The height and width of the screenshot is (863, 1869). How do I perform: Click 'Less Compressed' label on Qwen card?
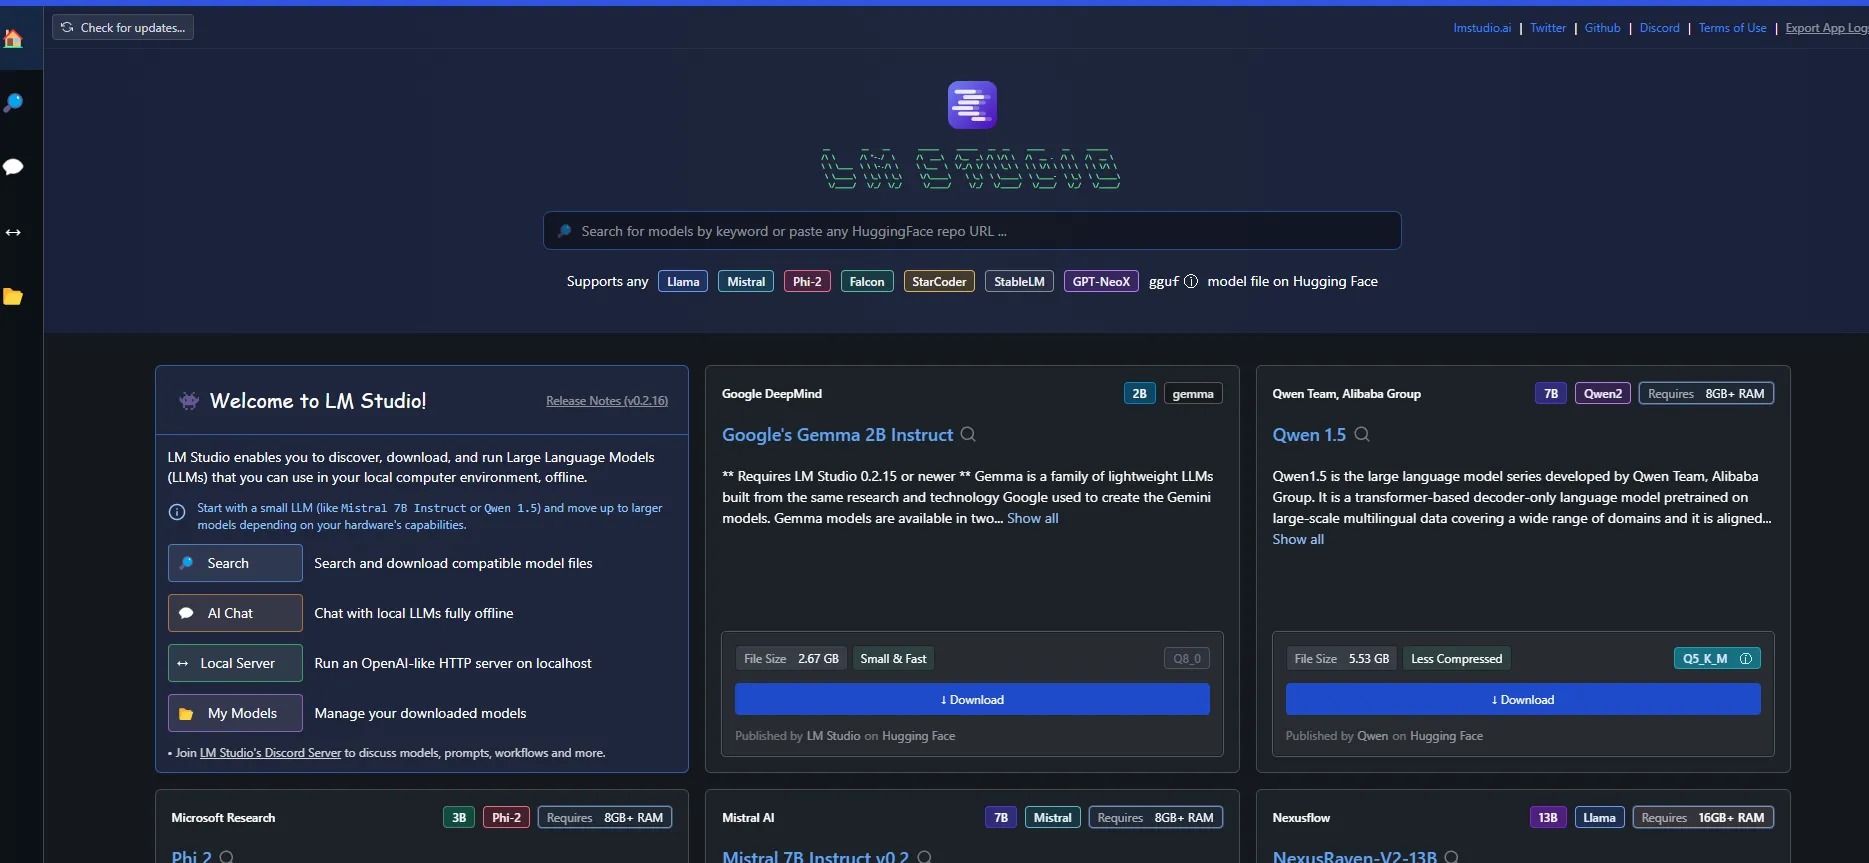pos(1456,659)
